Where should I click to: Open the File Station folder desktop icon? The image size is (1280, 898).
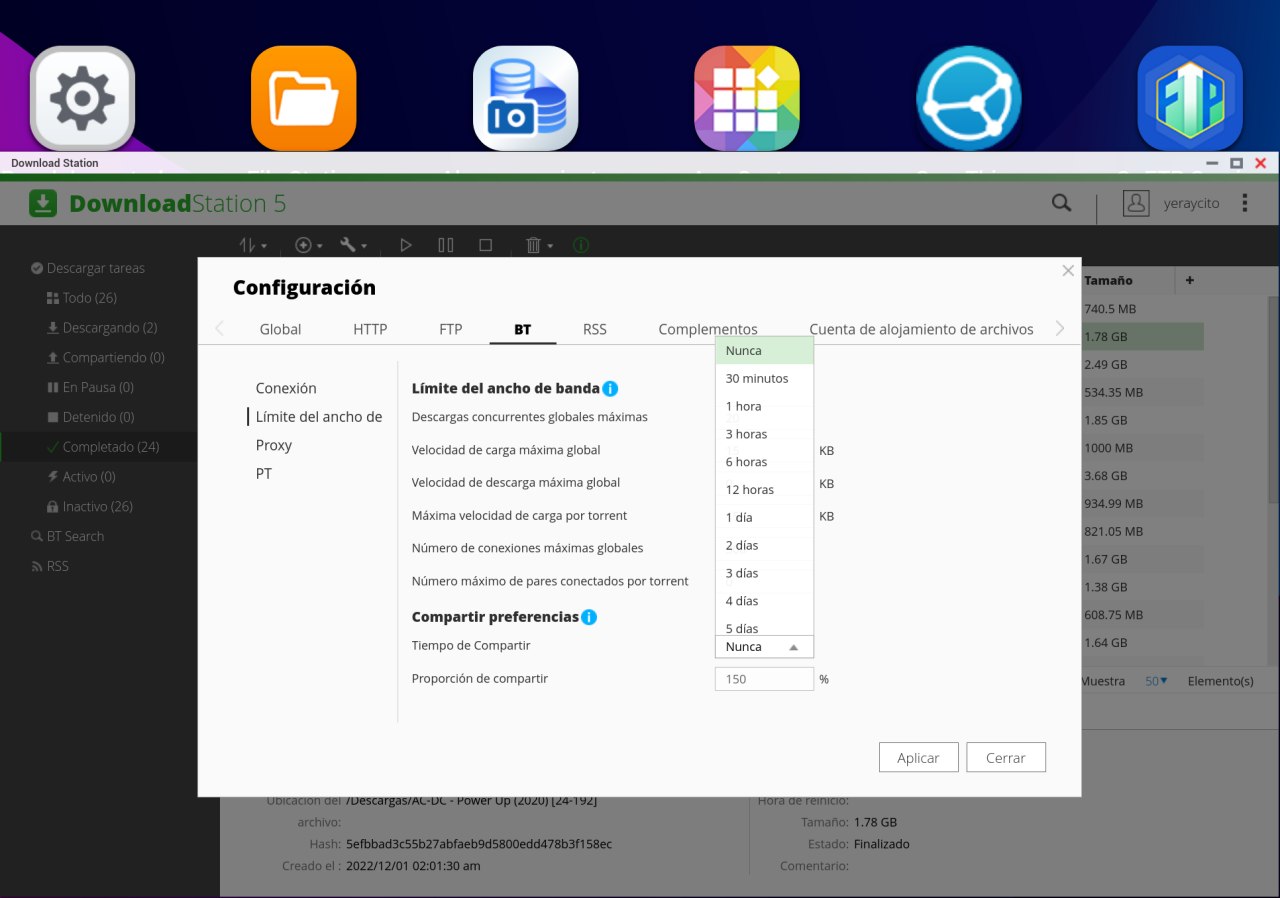(x=304, y=98)
